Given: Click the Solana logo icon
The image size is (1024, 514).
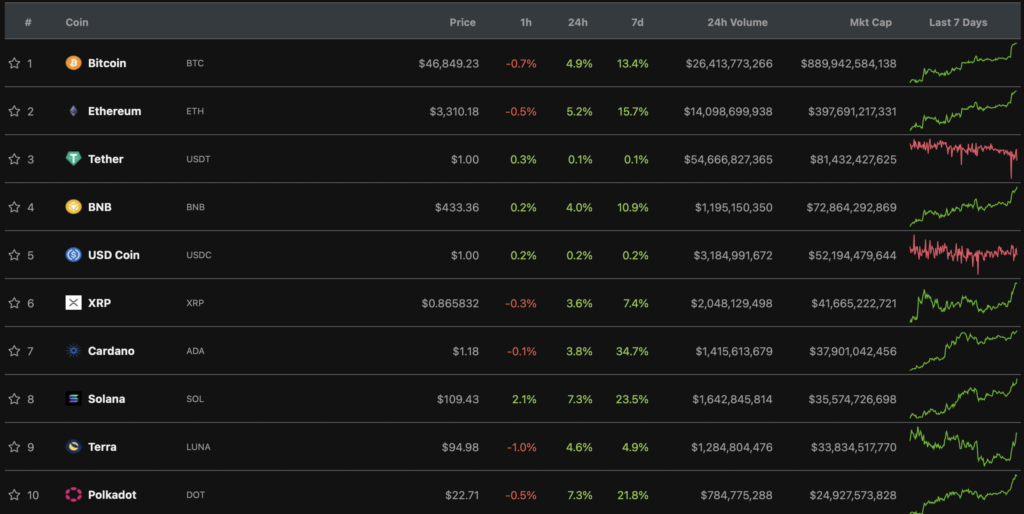Looking at the screenshot, I should (x=73, y=399).
